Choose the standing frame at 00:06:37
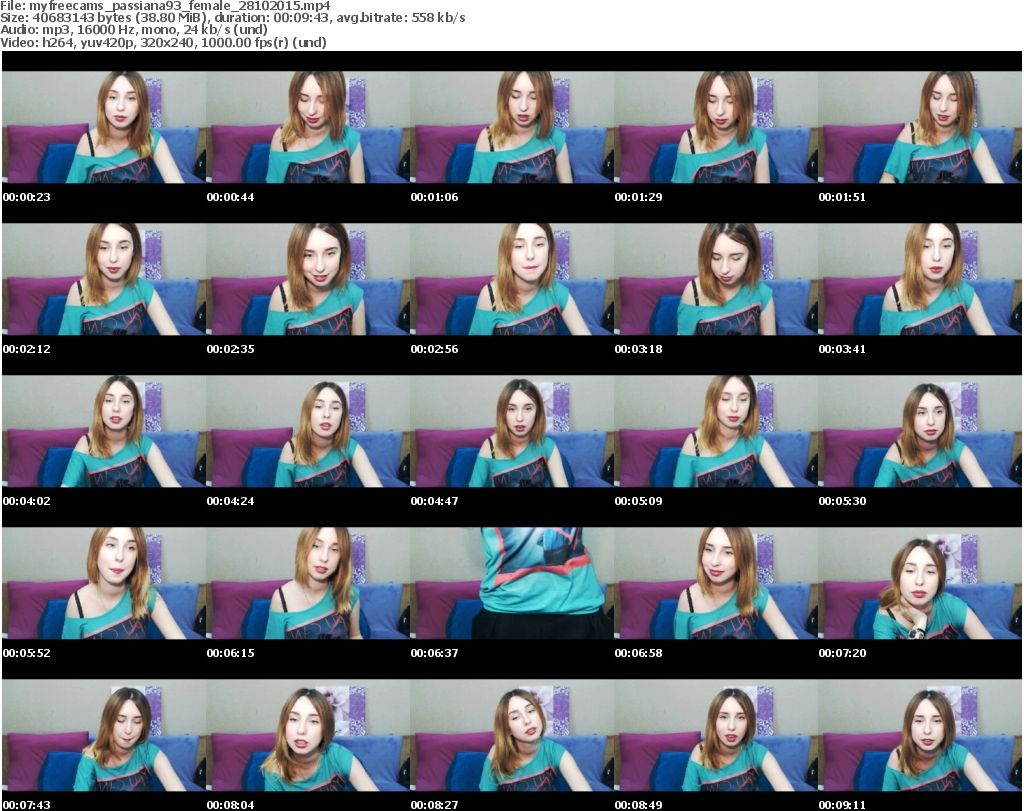This screenshot has height=811, width=1024. (x=512, y=583)
